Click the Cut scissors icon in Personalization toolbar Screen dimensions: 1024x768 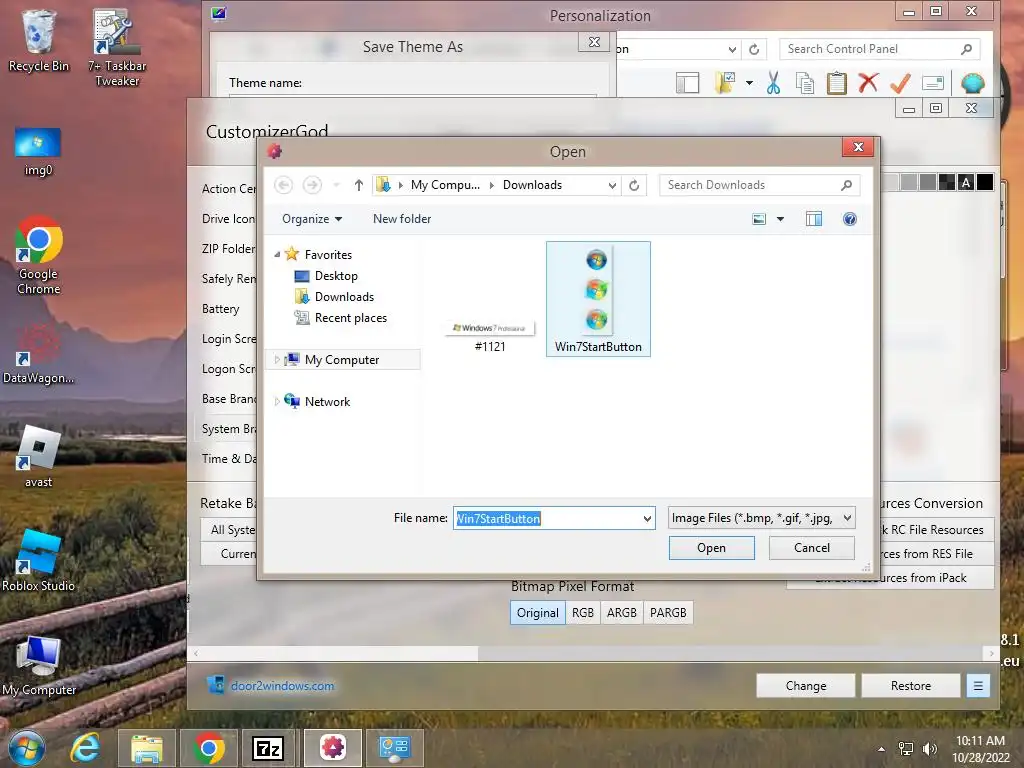click(773, 83)
